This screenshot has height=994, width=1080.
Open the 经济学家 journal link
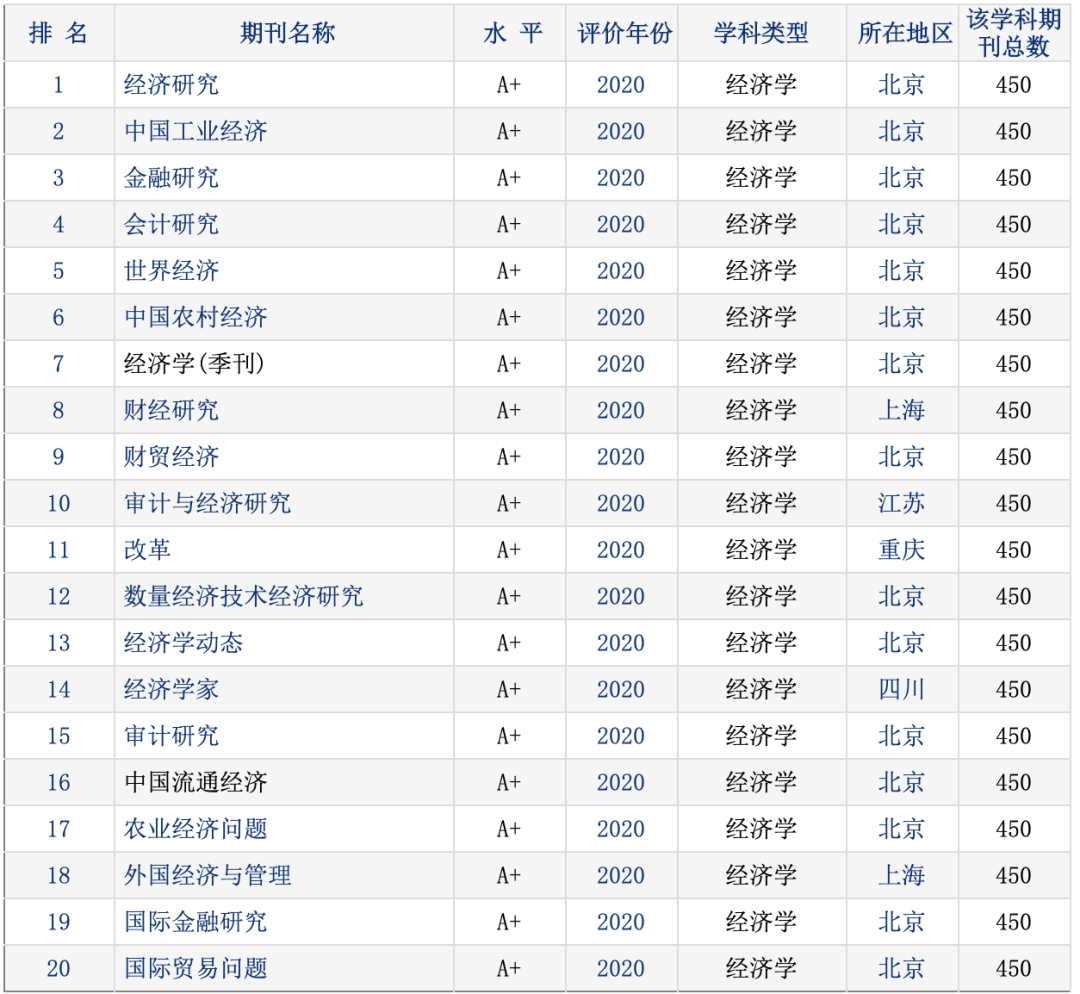(x=171, y=689)
